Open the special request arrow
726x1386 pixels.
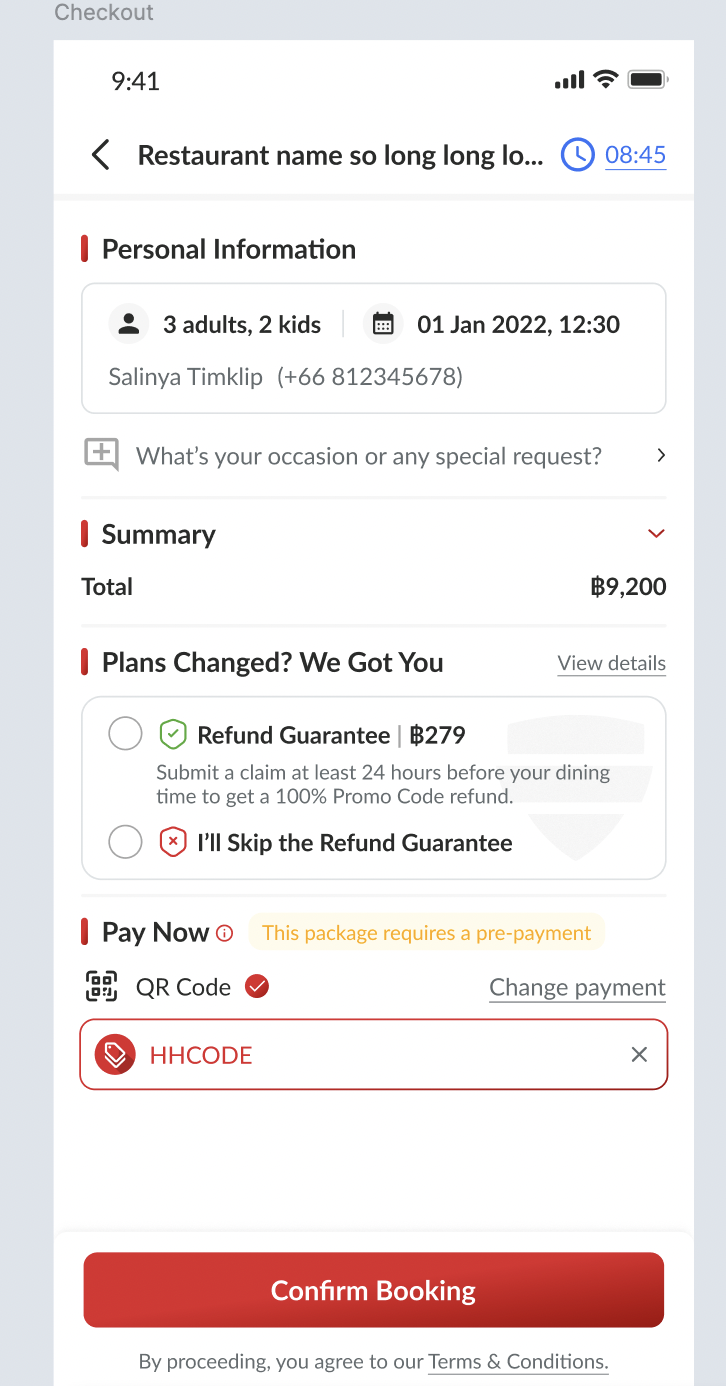(660, 455)
